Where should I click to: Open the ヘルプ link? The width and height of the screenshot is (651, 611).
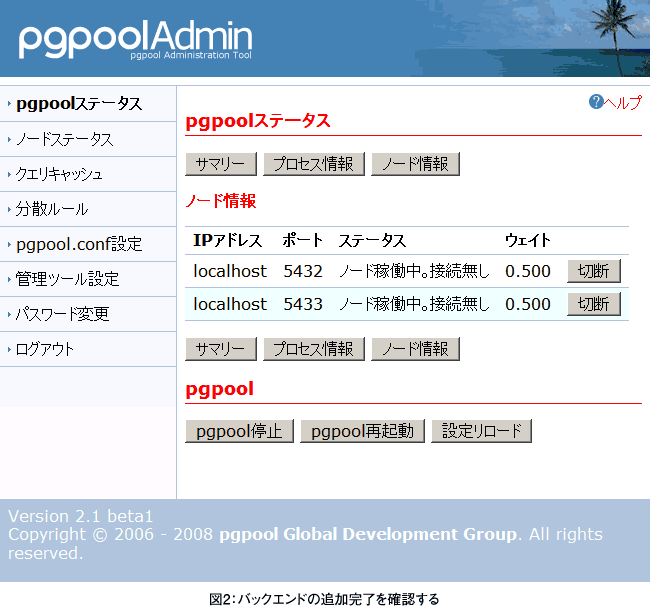pyautogui.click(x=622, y=102)
